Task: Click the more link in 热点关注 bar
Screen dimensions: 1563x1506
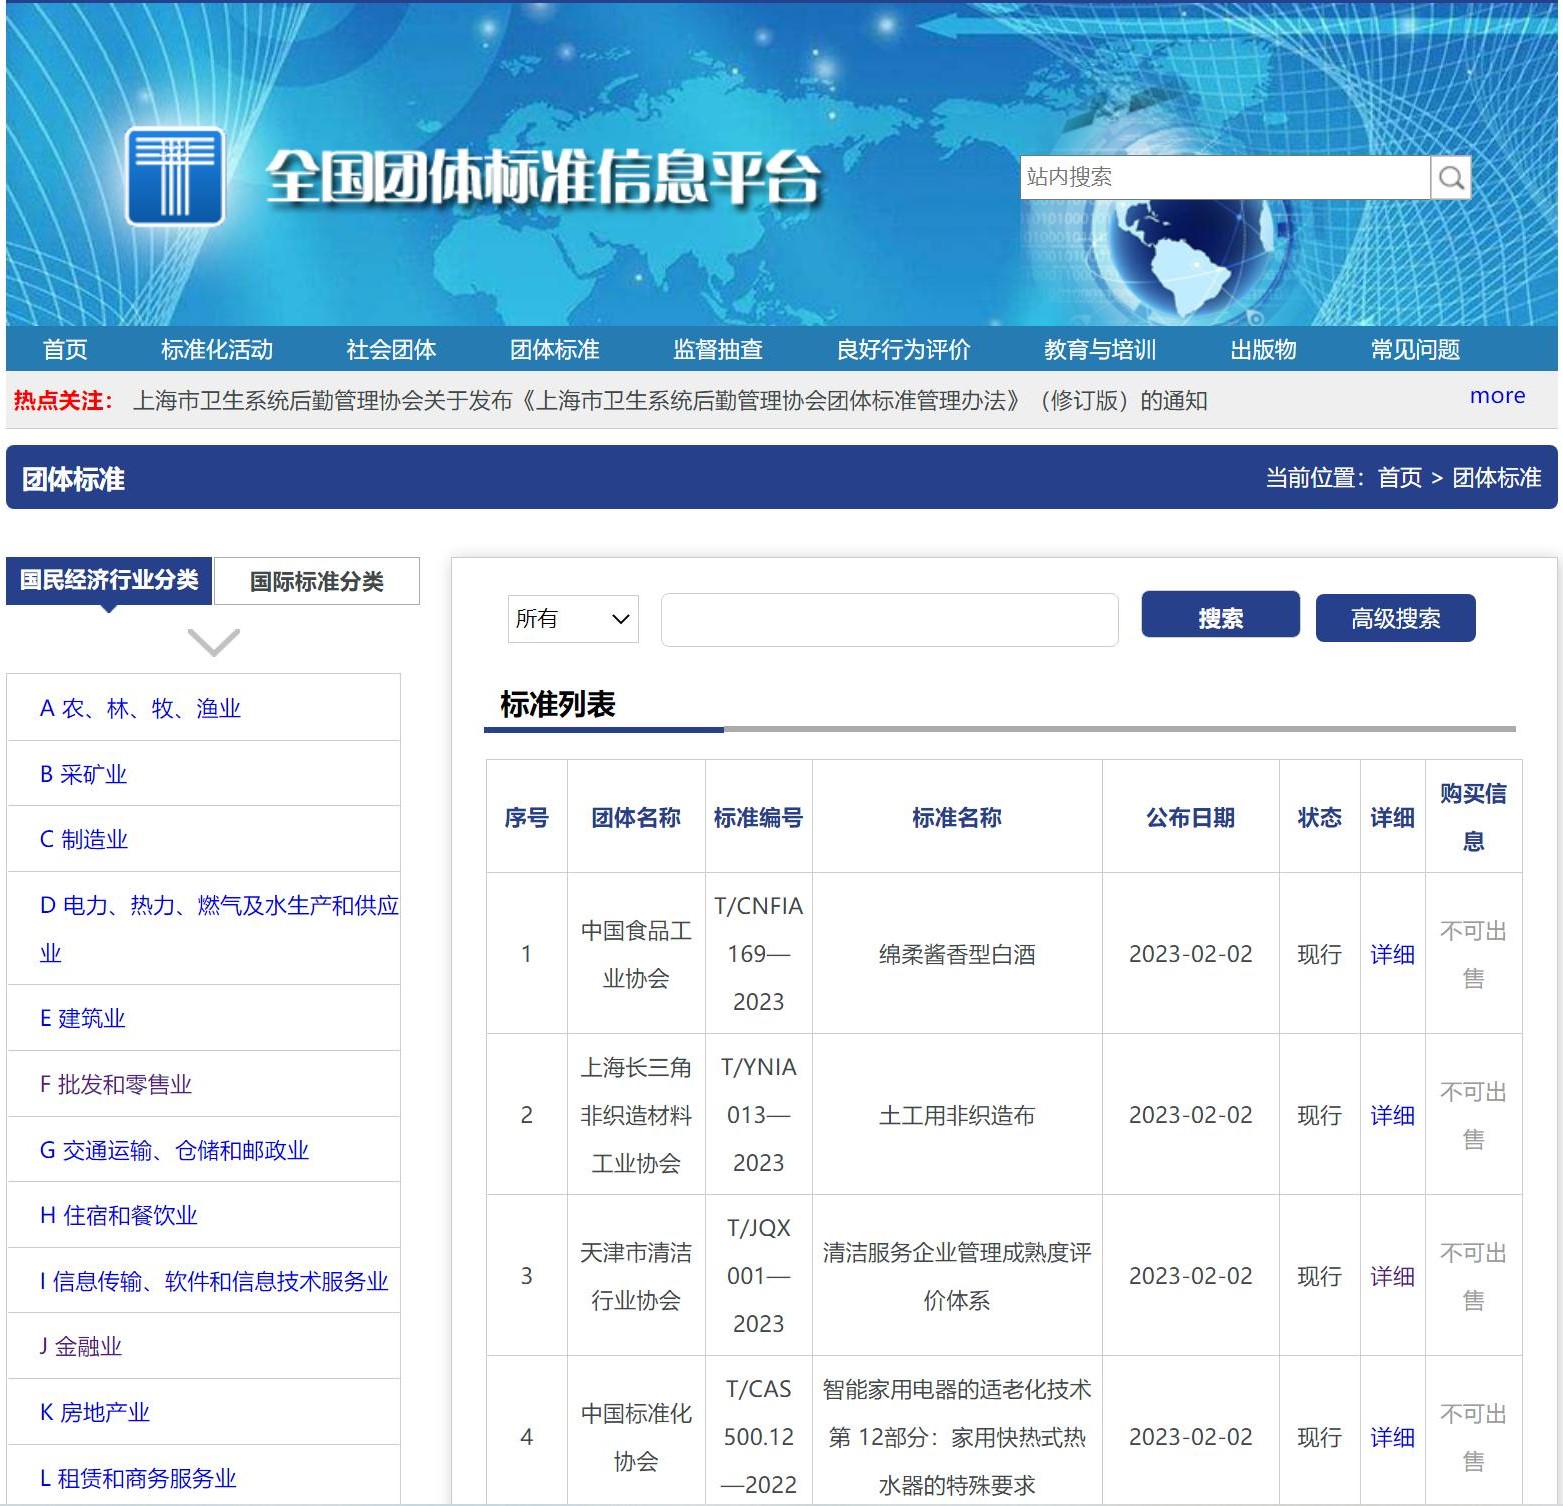Action: click(1498, 396)
